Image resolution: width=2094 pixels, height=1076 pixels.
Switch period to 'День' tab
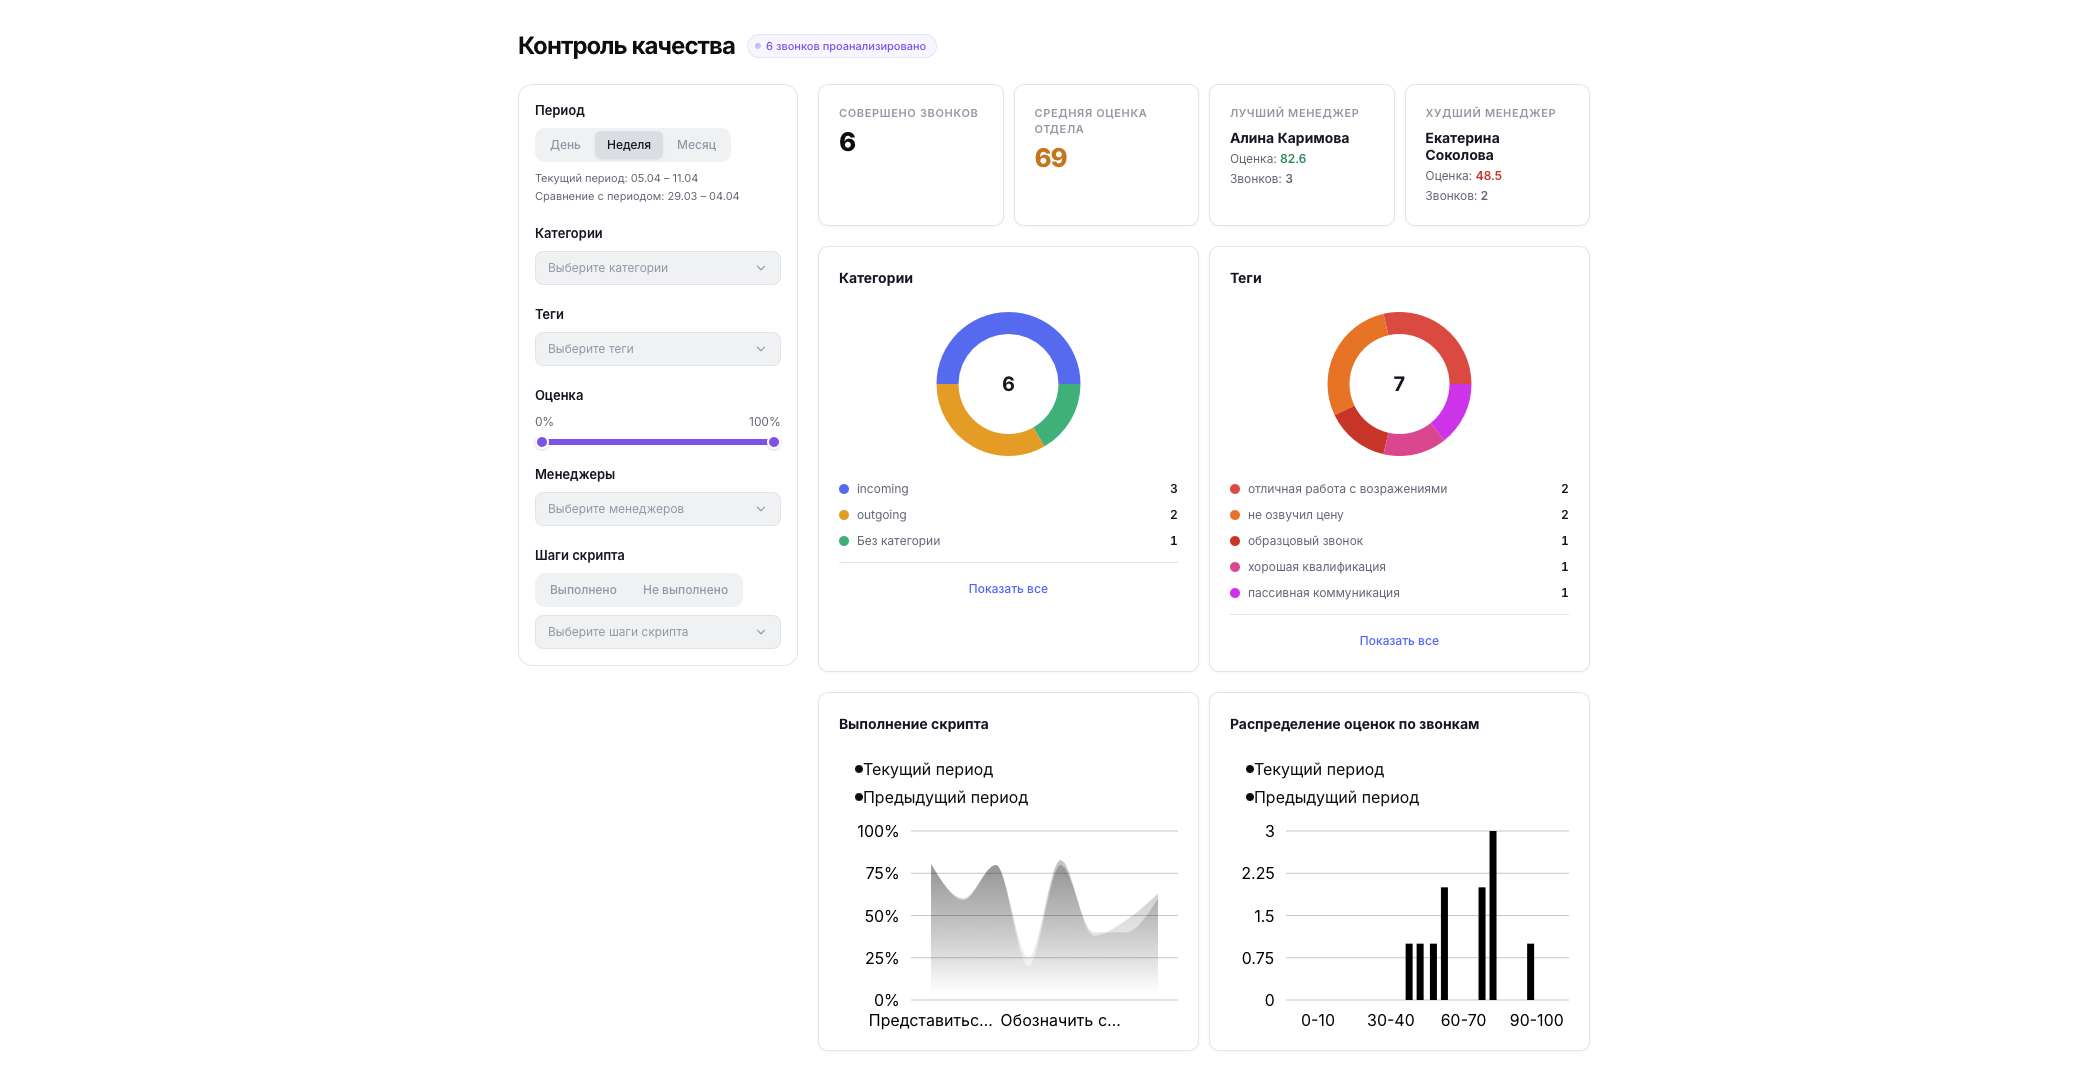(565, 145)
